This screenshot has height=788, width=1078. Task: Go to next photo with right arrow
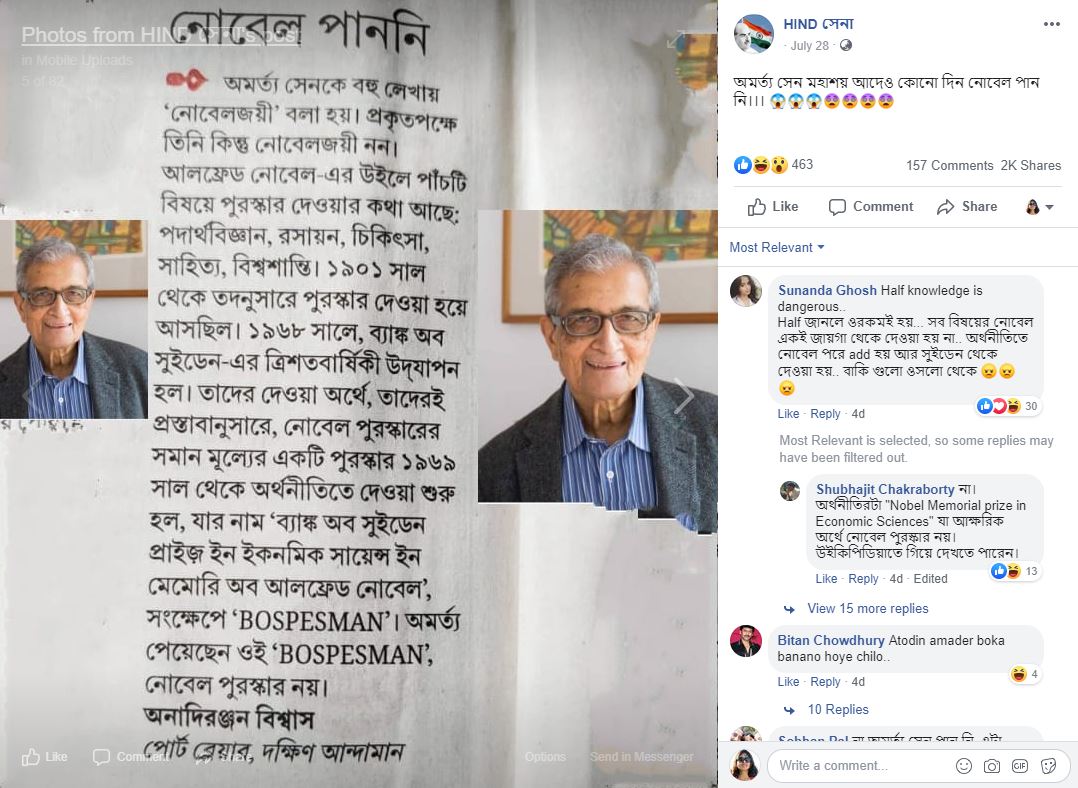683,395
